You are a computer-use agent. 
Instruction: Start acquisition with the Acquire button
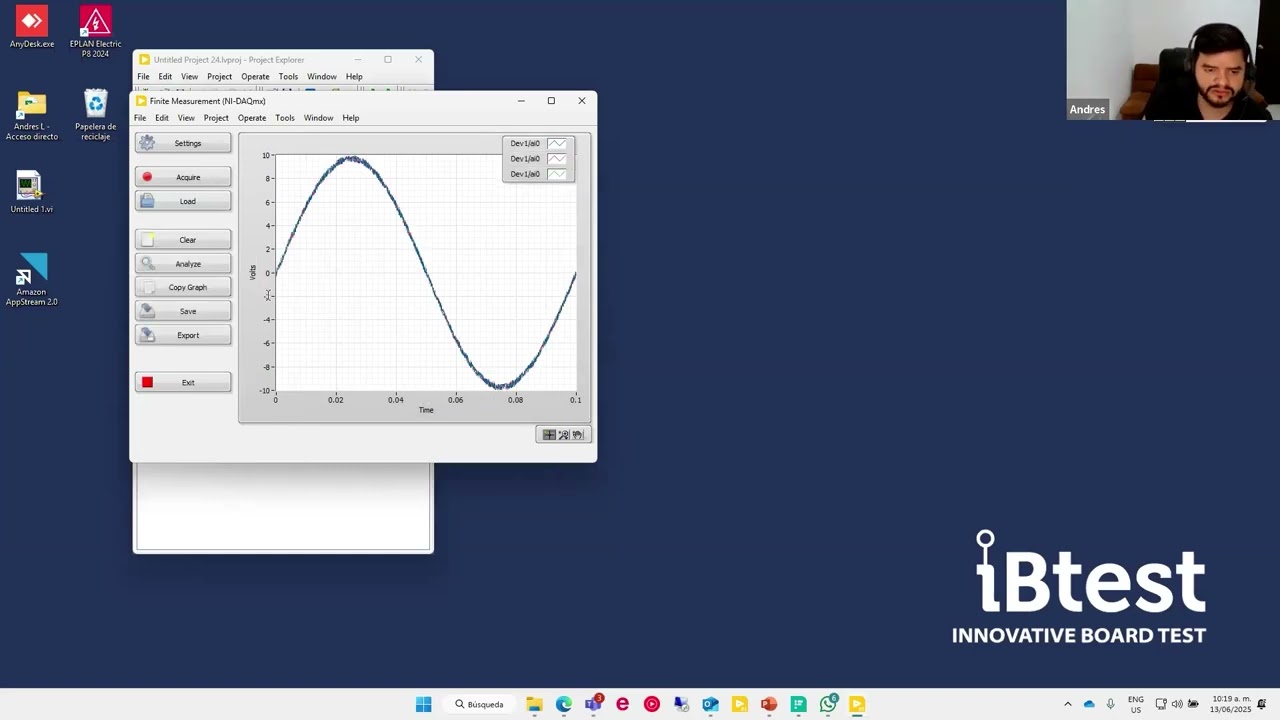[183, 177]
